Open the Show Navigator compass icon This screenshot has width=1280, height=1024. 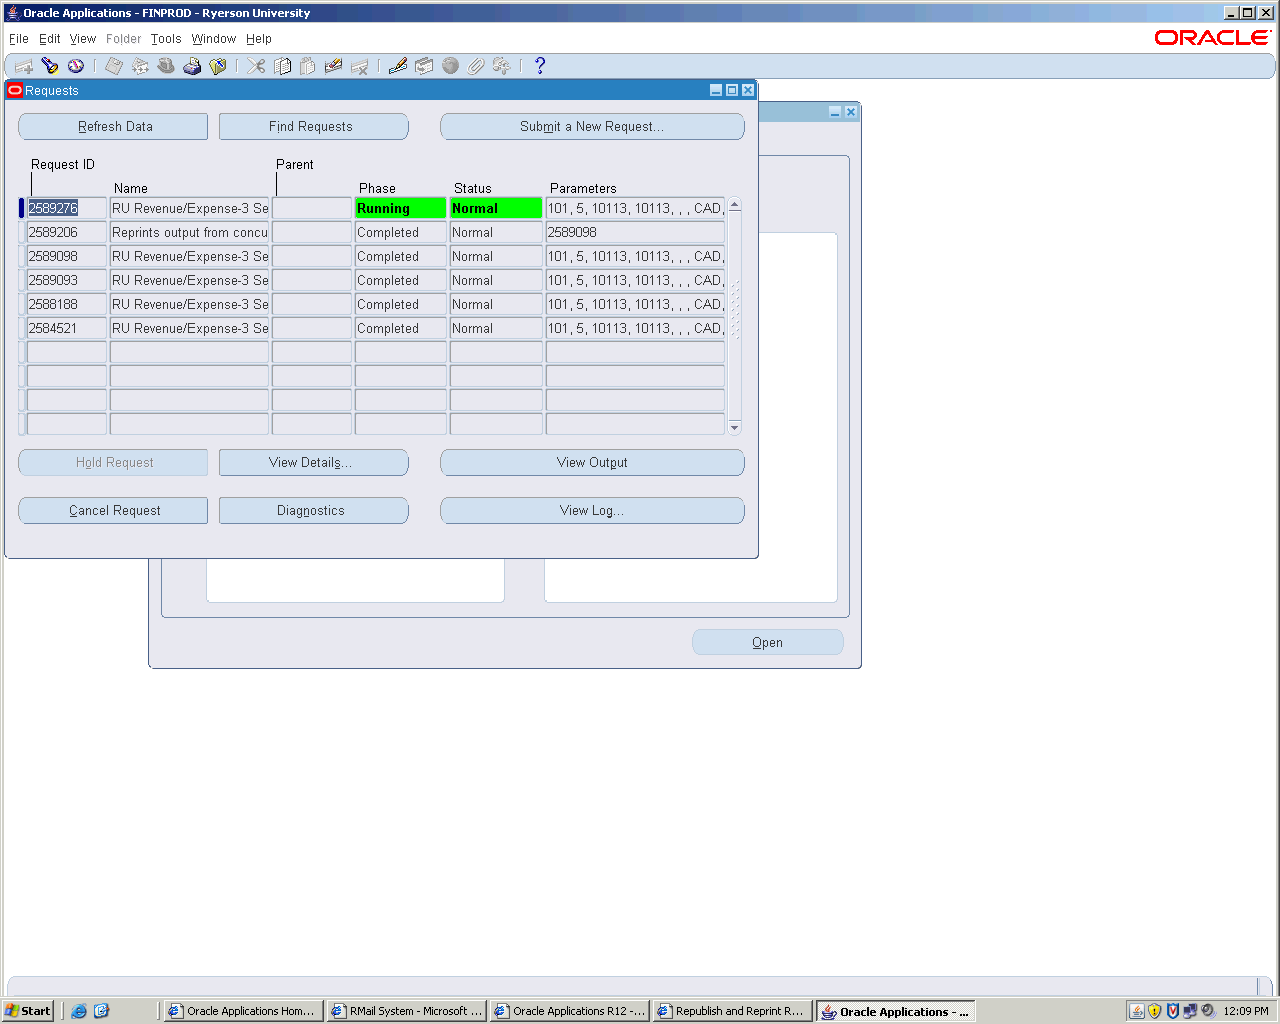coord(76,66)
